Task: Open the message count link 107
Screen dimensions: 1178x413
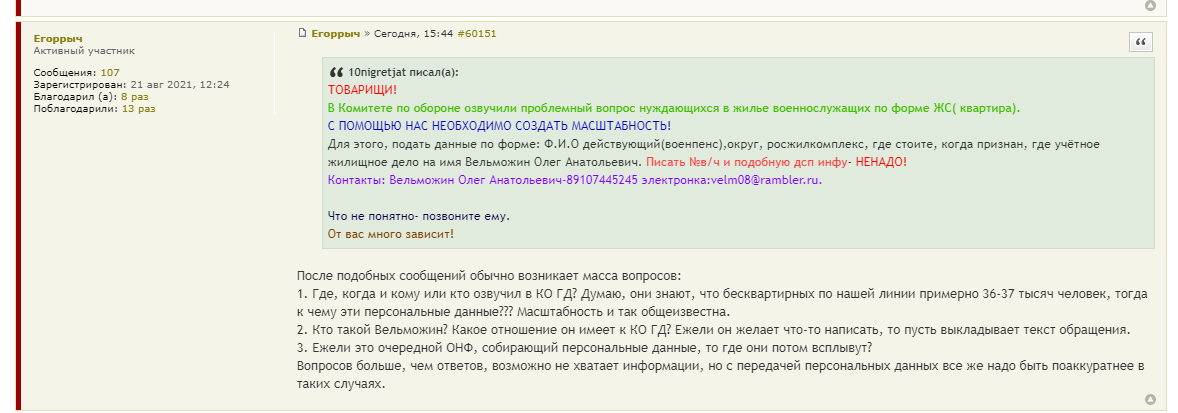Action: pyautogui.click(x=110, y=73)
